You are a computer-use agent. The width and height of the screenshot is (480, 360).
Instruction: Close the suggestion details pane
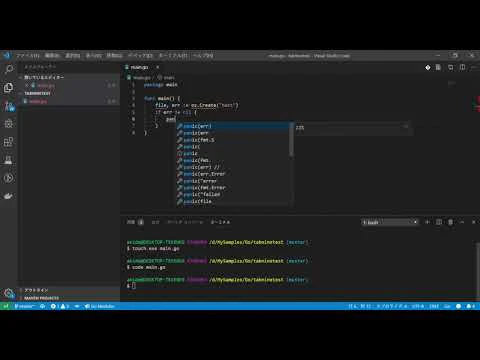tap(406, 126)
